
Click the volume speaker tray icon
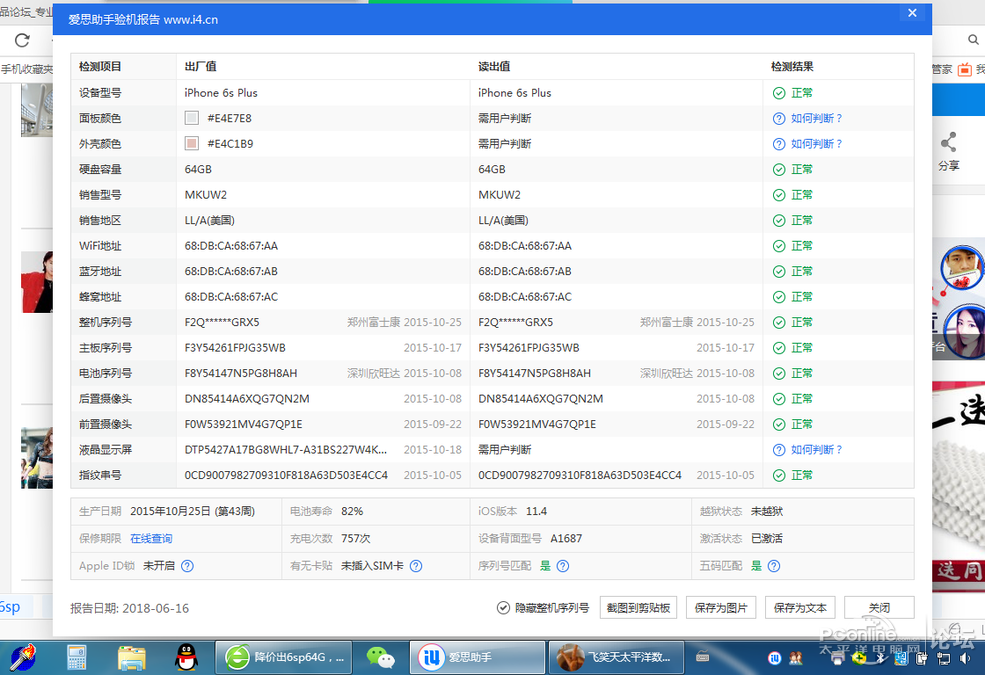point(965,658)
